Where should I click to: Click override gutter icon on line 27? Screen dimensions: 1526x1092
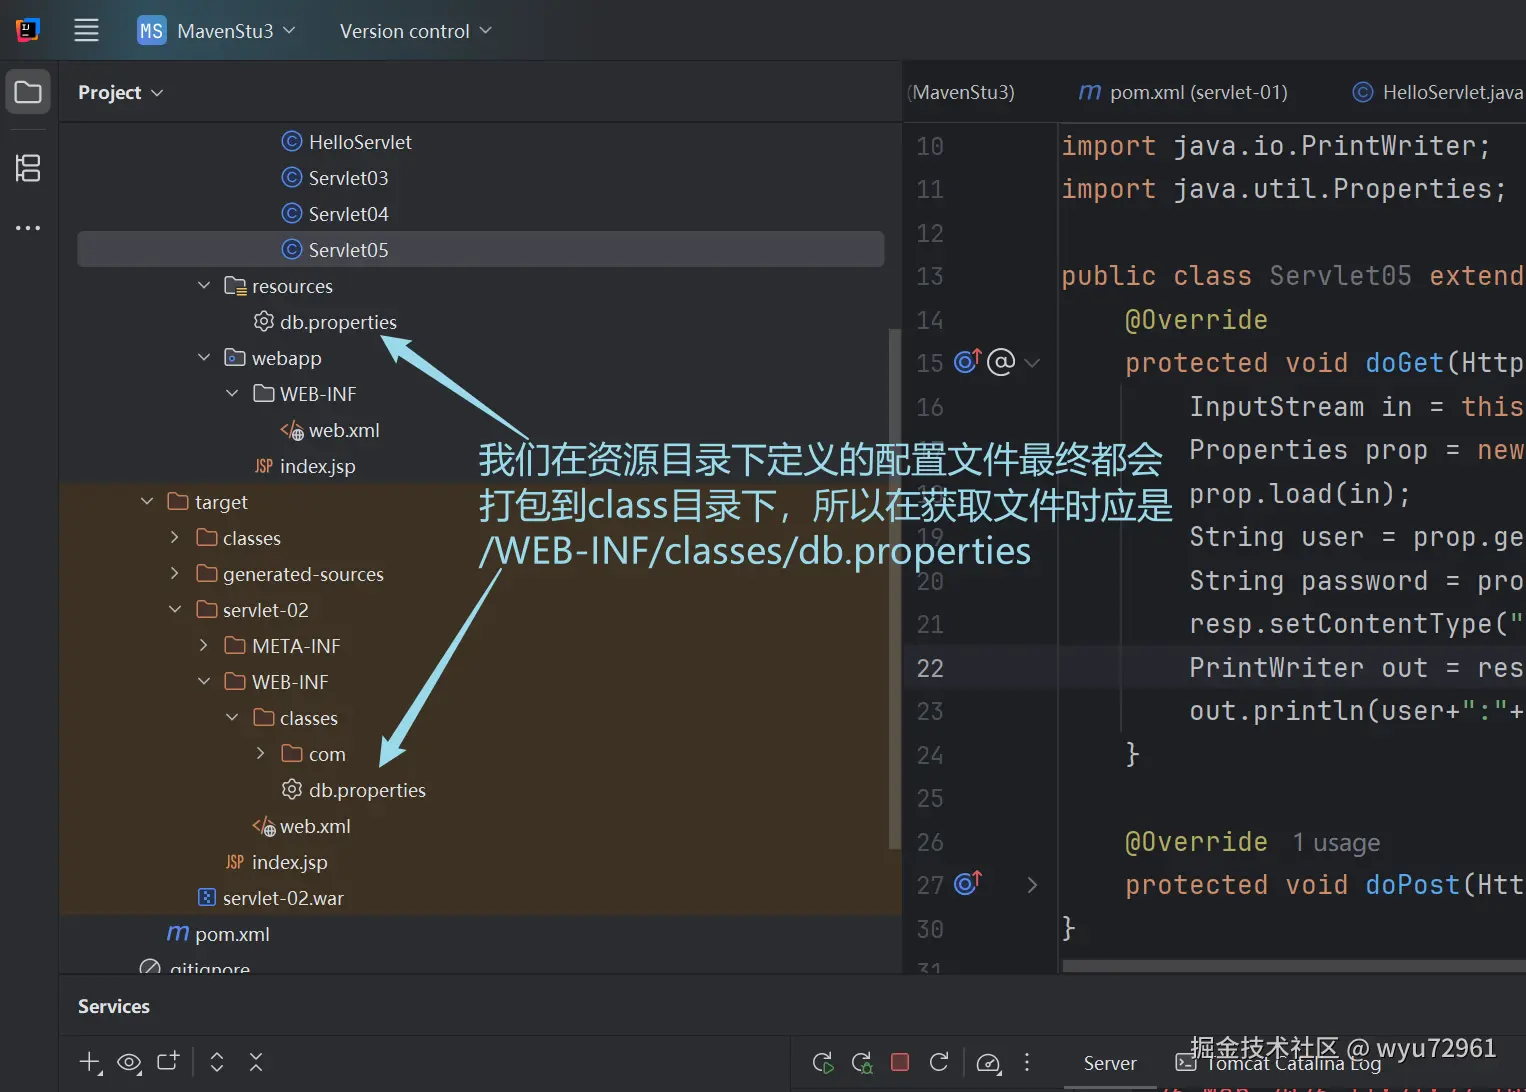coord(967,883)
